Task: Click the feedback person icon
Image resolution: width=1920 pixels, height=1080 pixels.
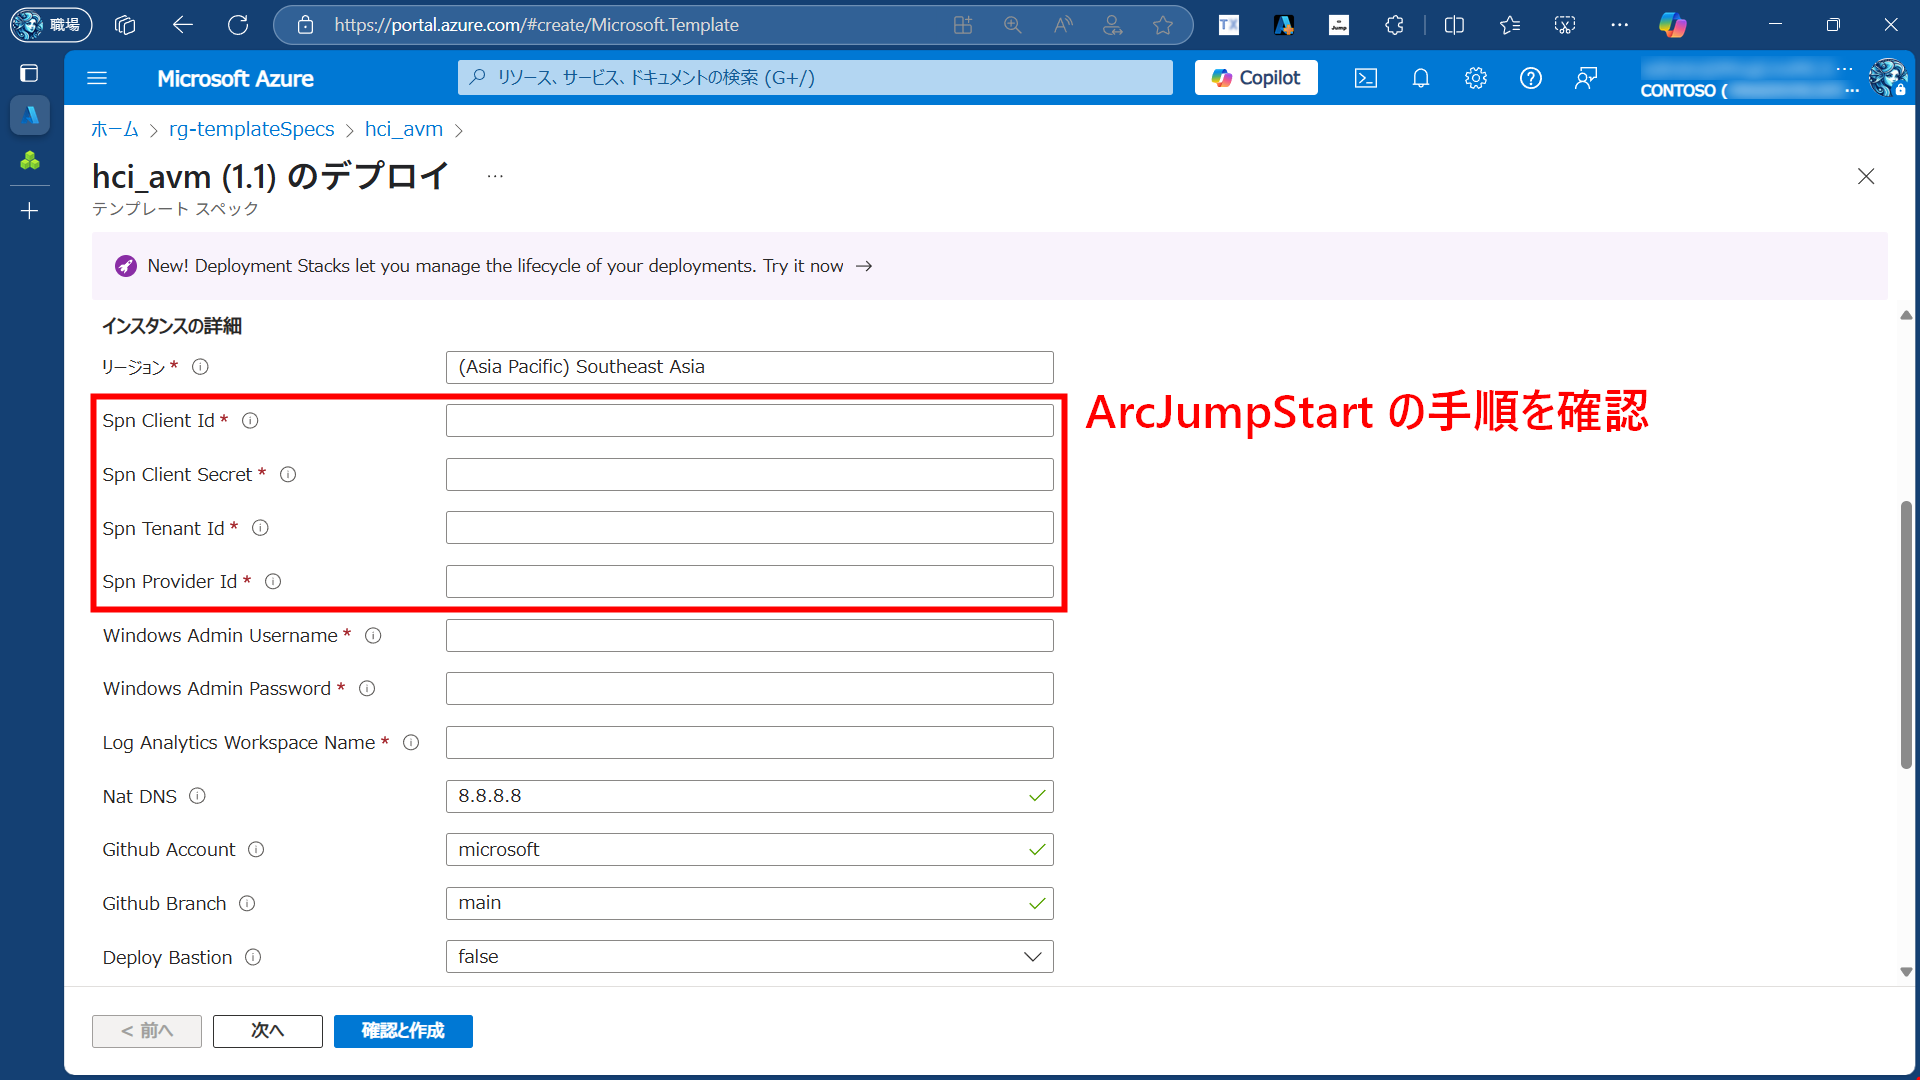Action: point(1585,78)
